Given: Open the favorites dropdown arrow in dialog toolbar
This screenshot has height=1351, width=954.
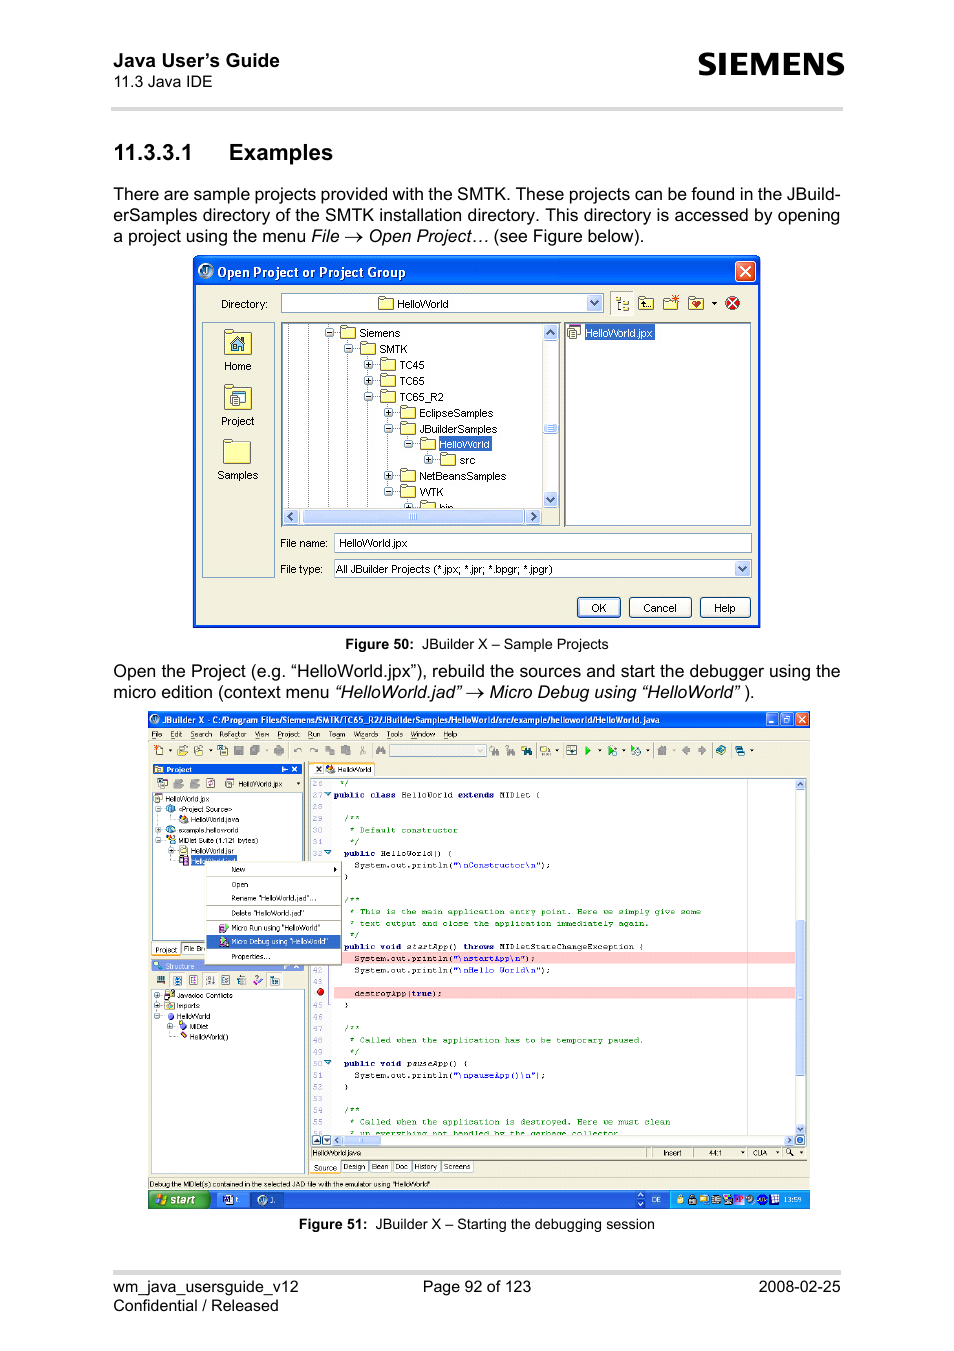Looking at the screenshot, I should pos(714,303).
